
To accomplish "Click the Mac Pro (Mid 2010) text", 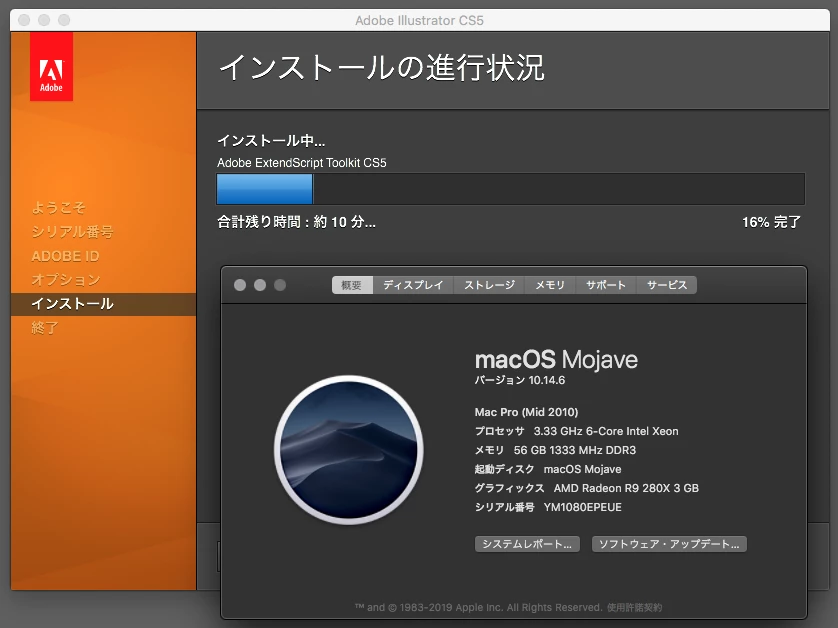I will [526, 412].
